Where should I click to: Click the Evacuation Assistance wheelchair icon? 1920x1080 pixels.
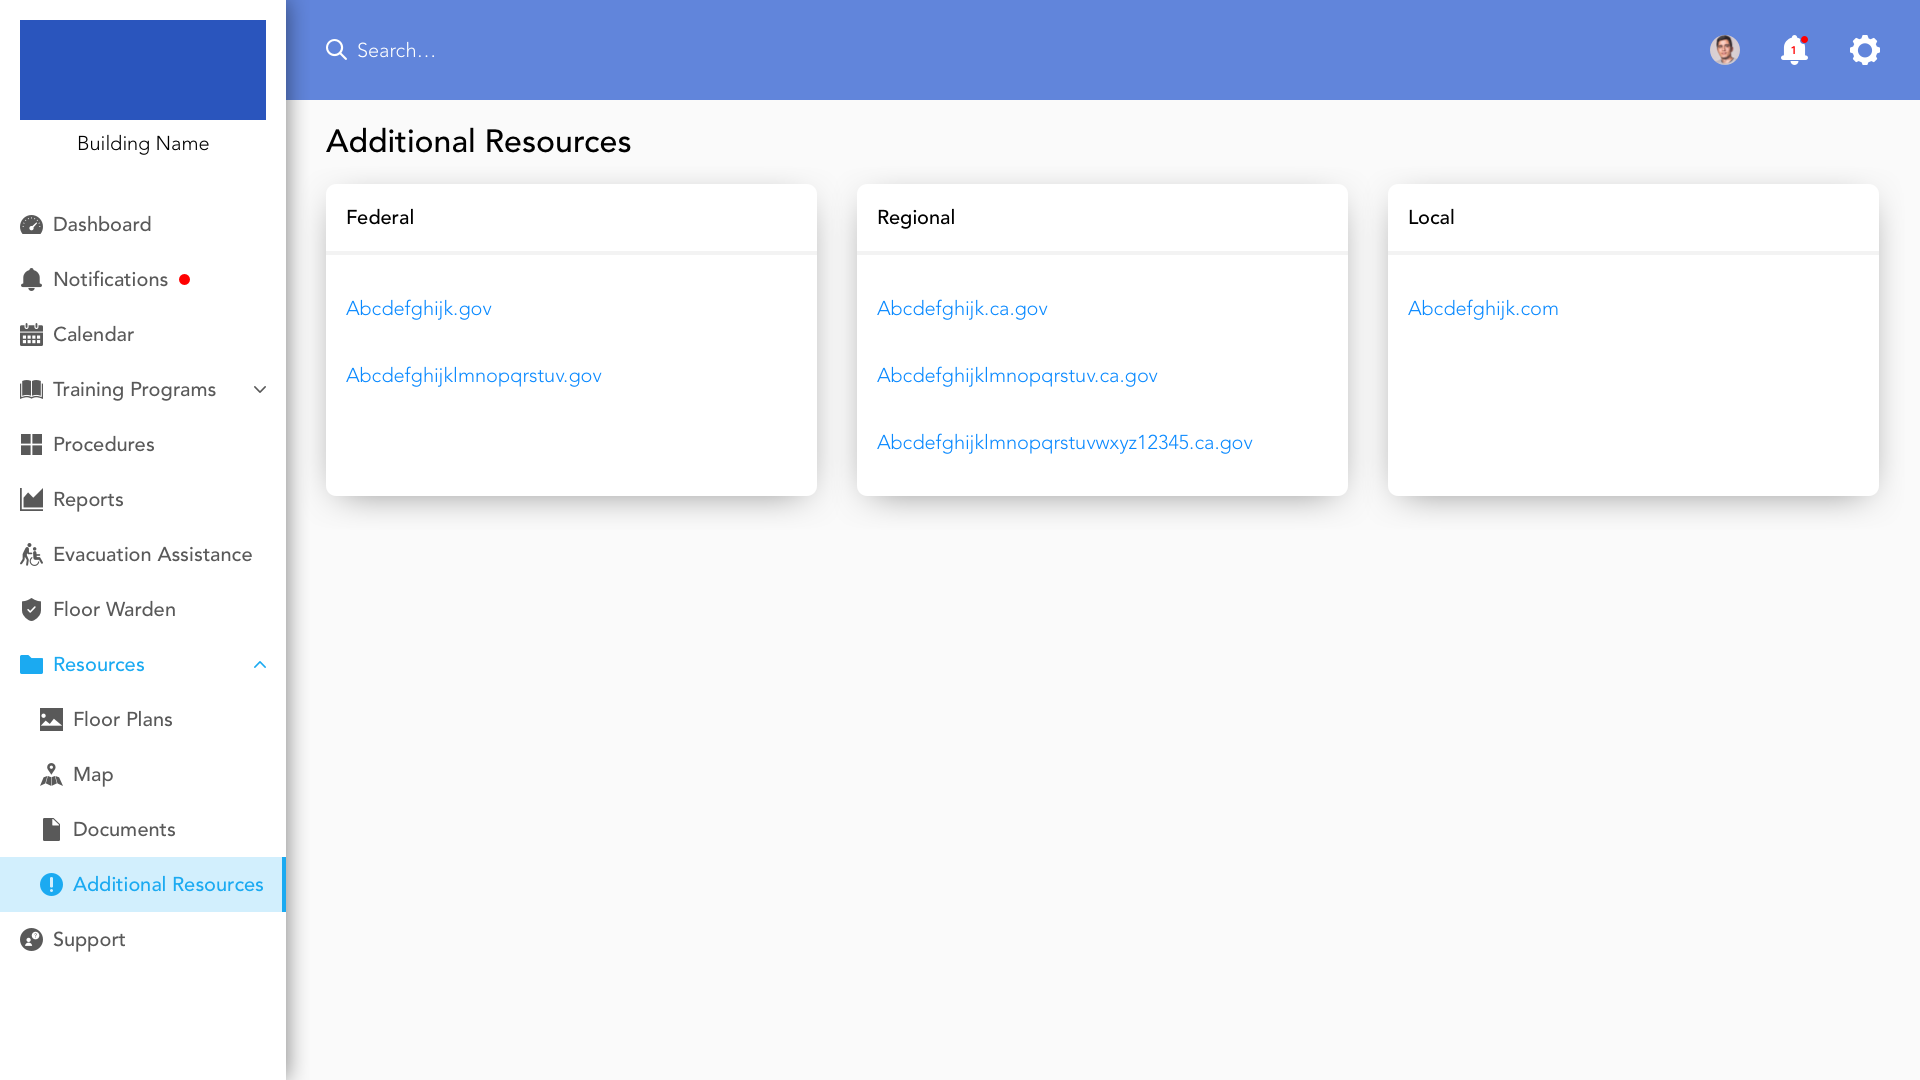(x=31, y=555)
